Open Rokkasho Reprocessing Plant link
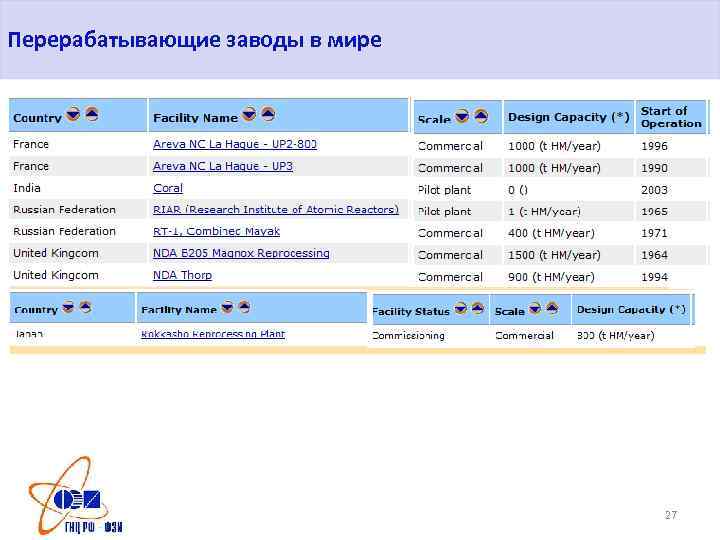 pyautogui.click(x=213, y=334)
